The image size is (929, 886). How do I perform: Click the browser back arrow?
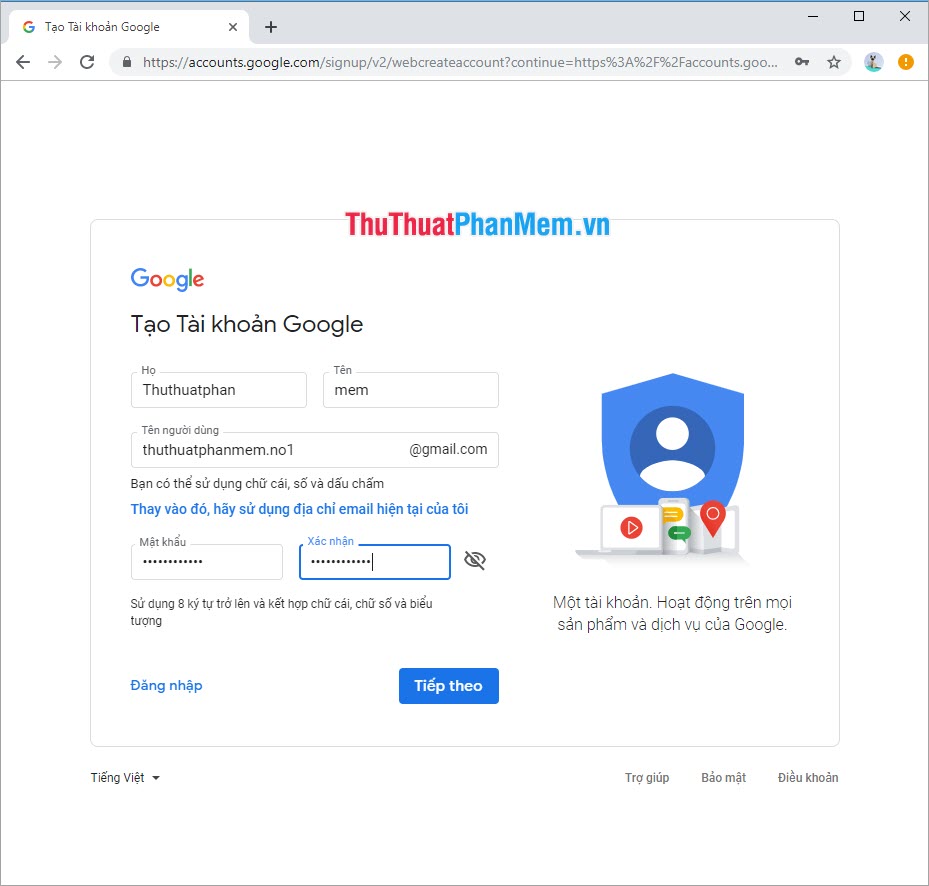pyautogui.click(x=23, y=61)
